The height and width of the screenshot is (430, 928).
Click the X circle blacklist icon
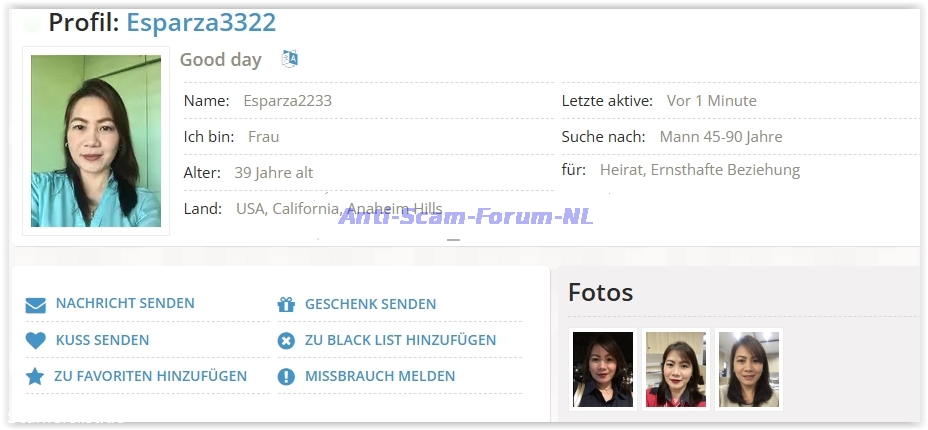coord(286,341)
